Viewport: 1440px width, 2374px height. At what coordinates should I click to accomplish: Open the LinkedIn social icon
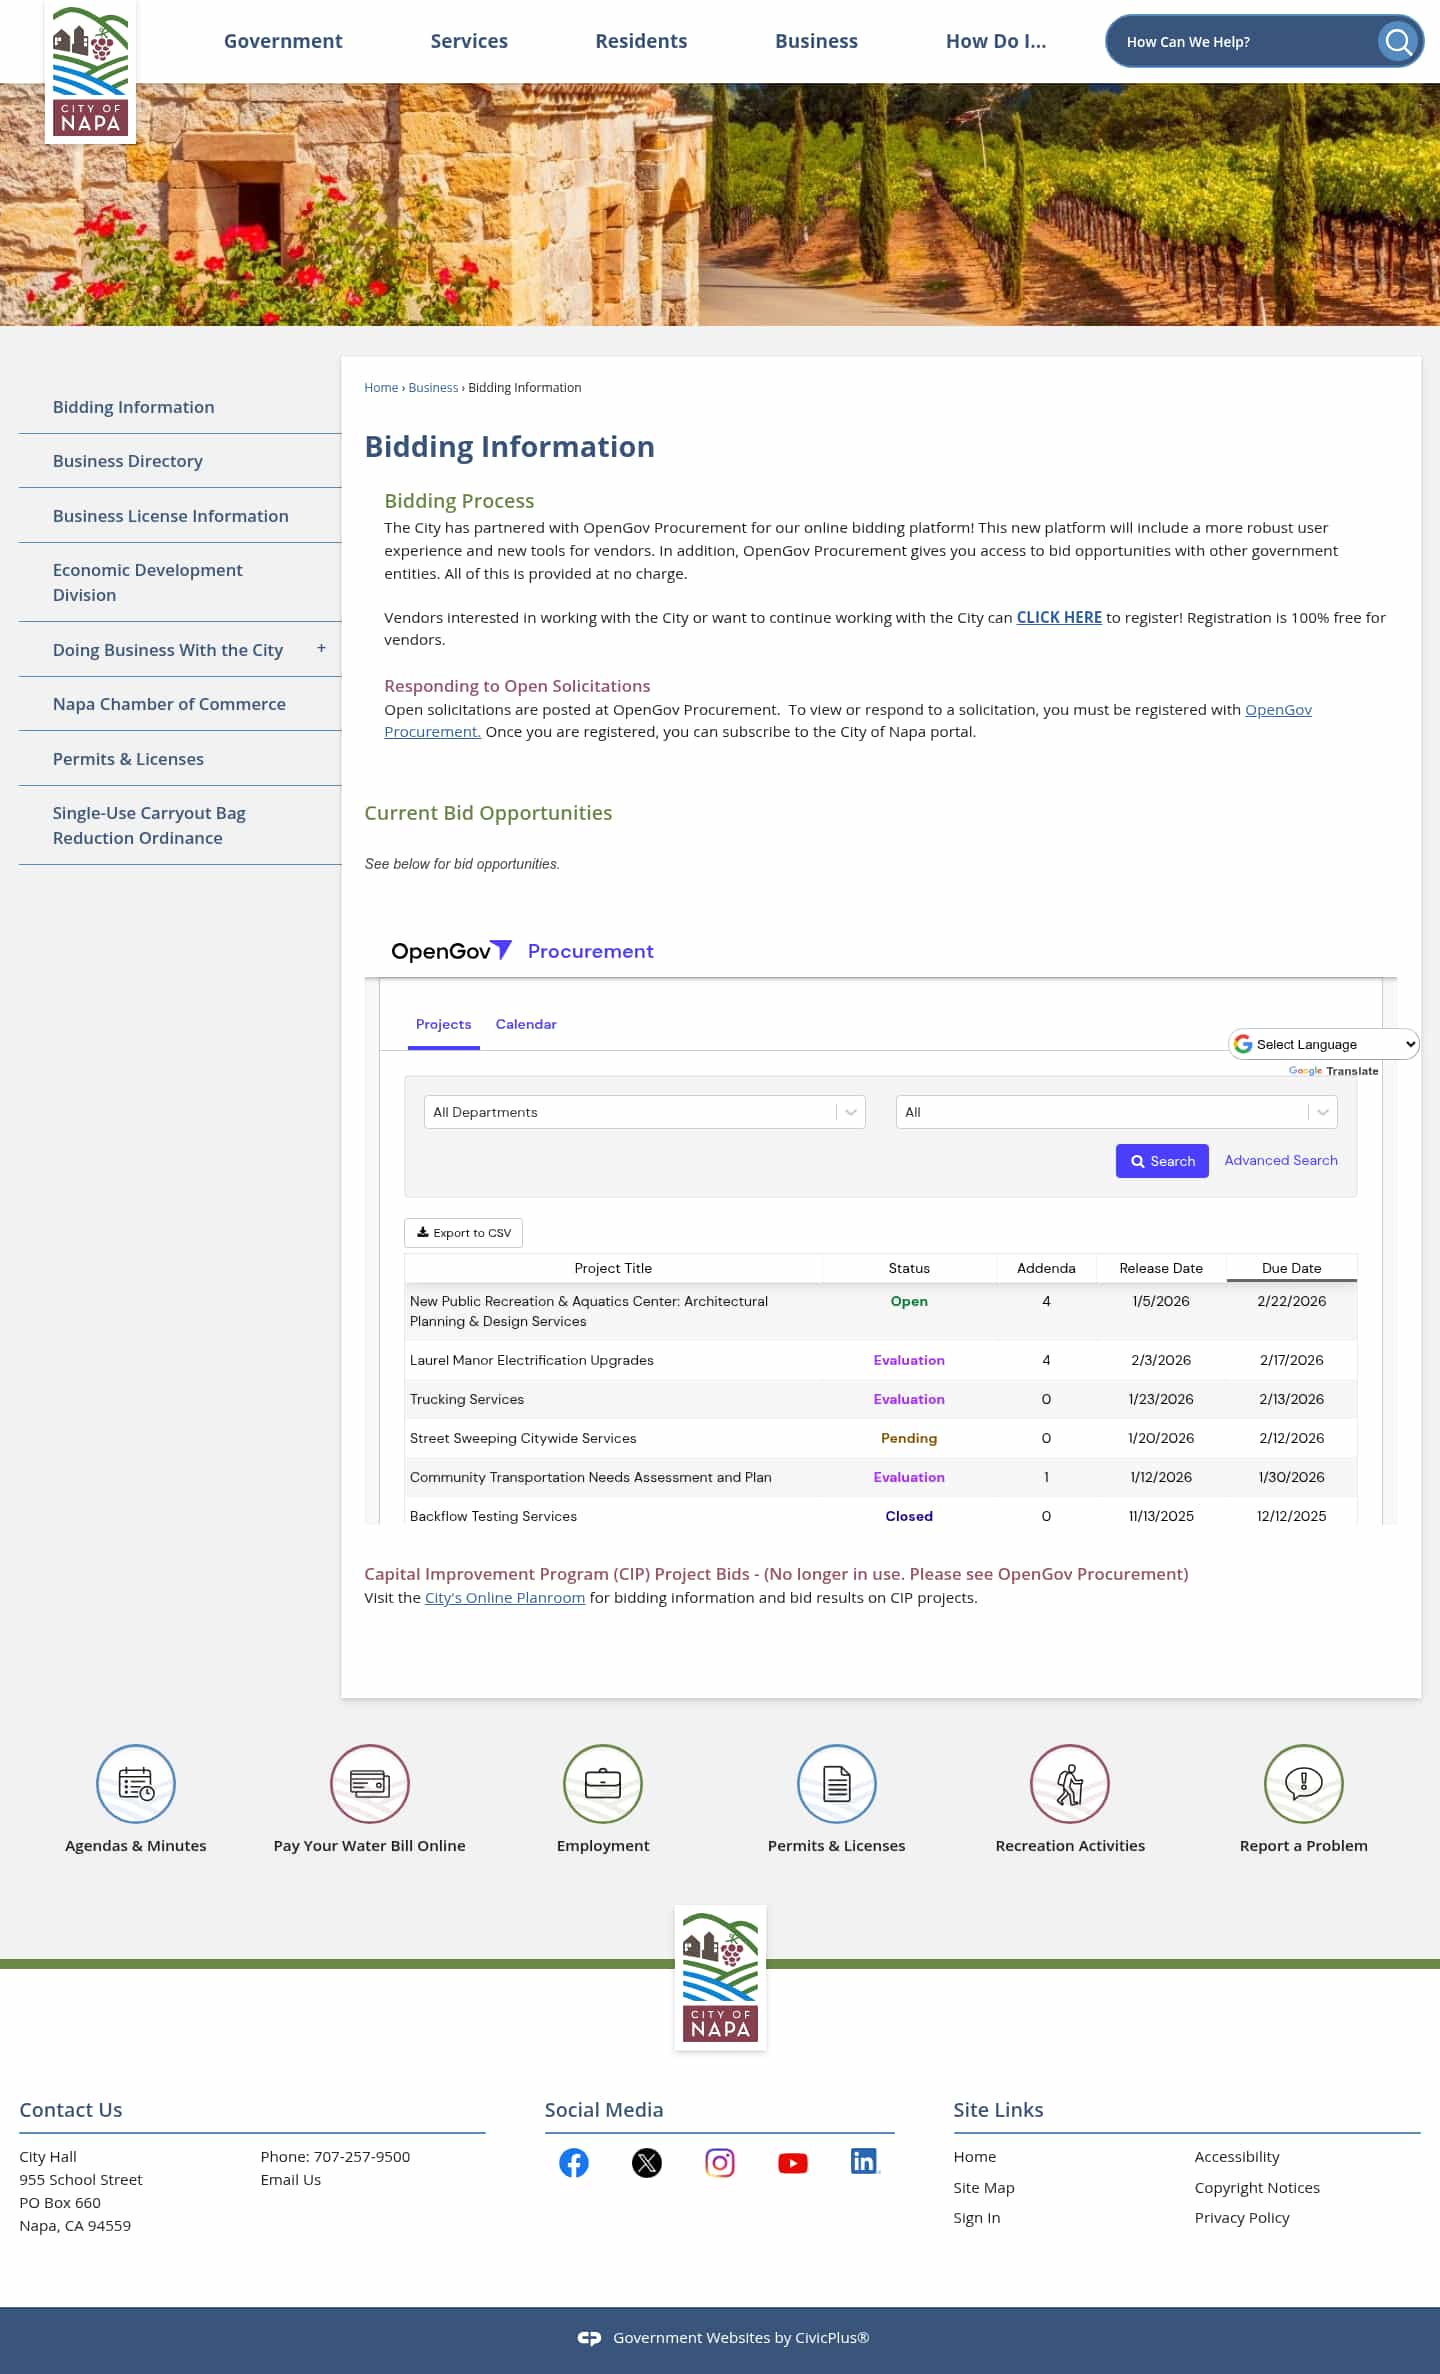(x=865, y=2161)
